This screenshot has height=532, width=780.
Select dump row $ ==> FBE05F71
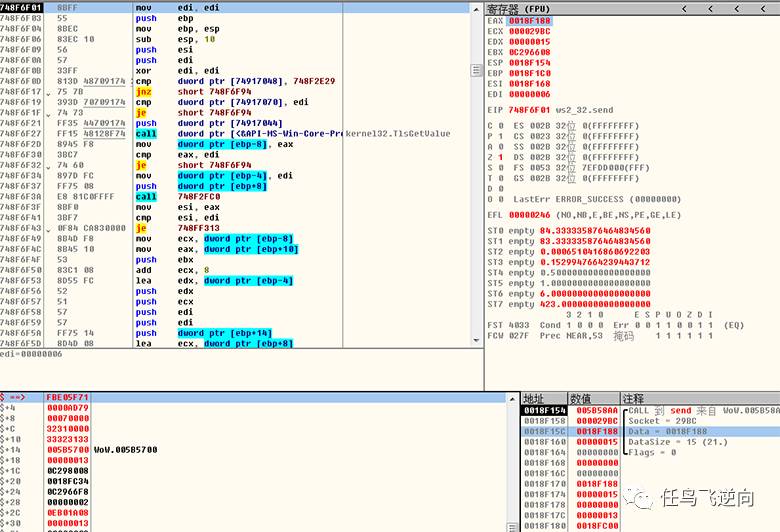253,397
